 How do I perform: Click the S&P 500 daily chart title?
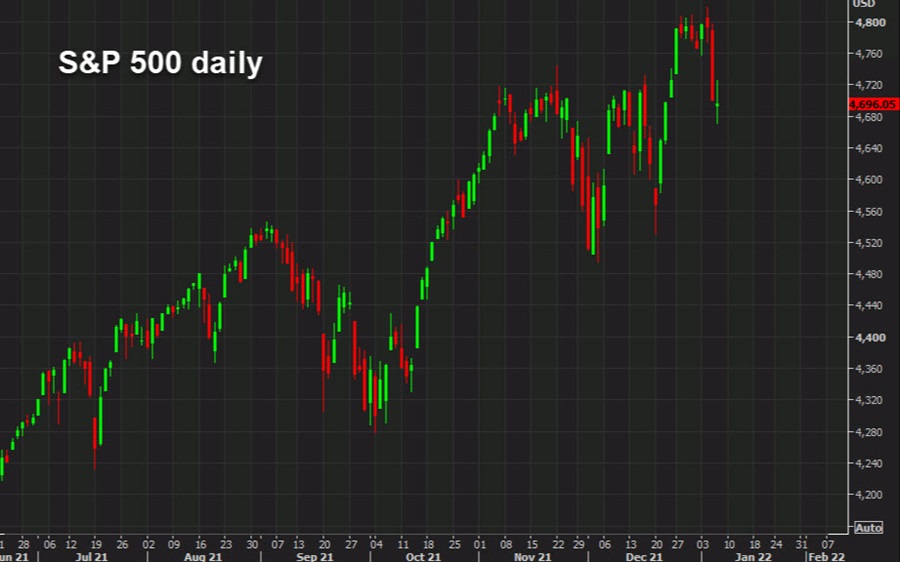pos(160,63)
